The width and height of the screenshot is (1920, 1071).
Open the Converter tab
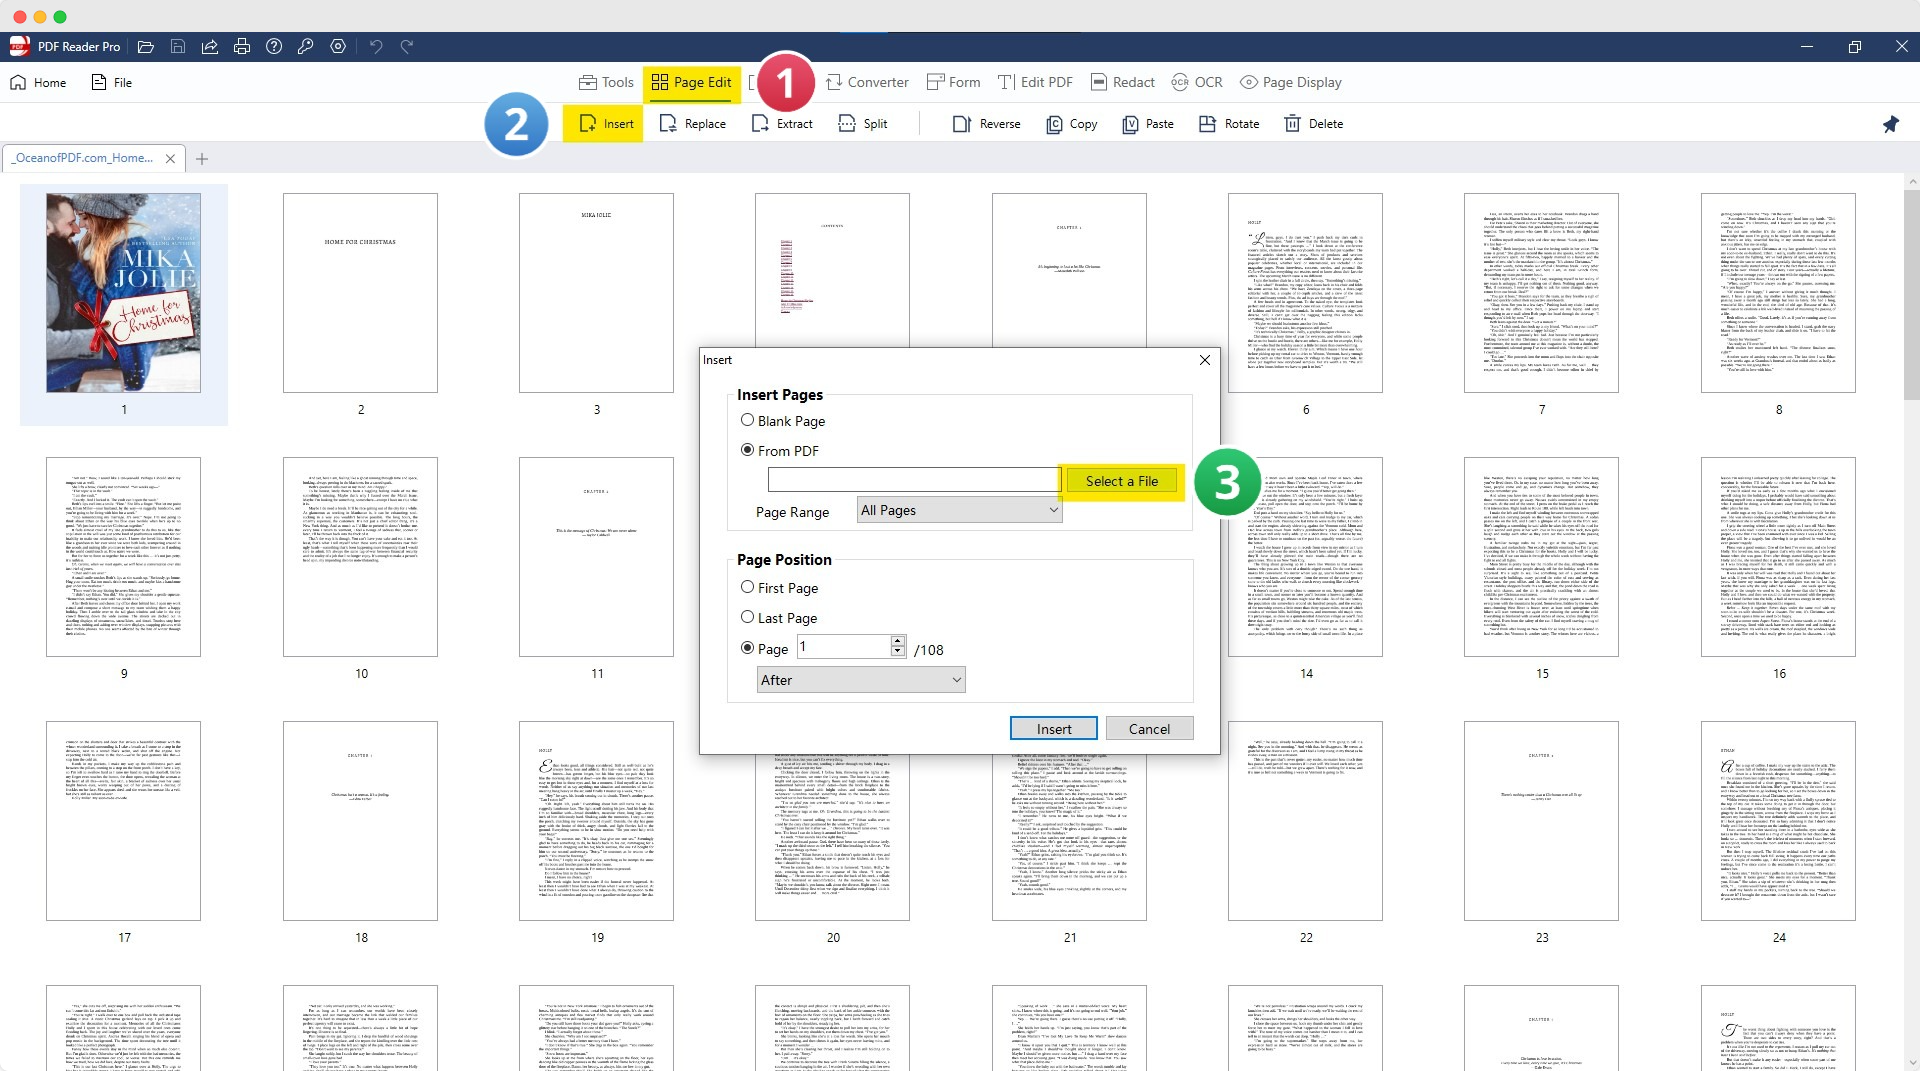point(867,83)
